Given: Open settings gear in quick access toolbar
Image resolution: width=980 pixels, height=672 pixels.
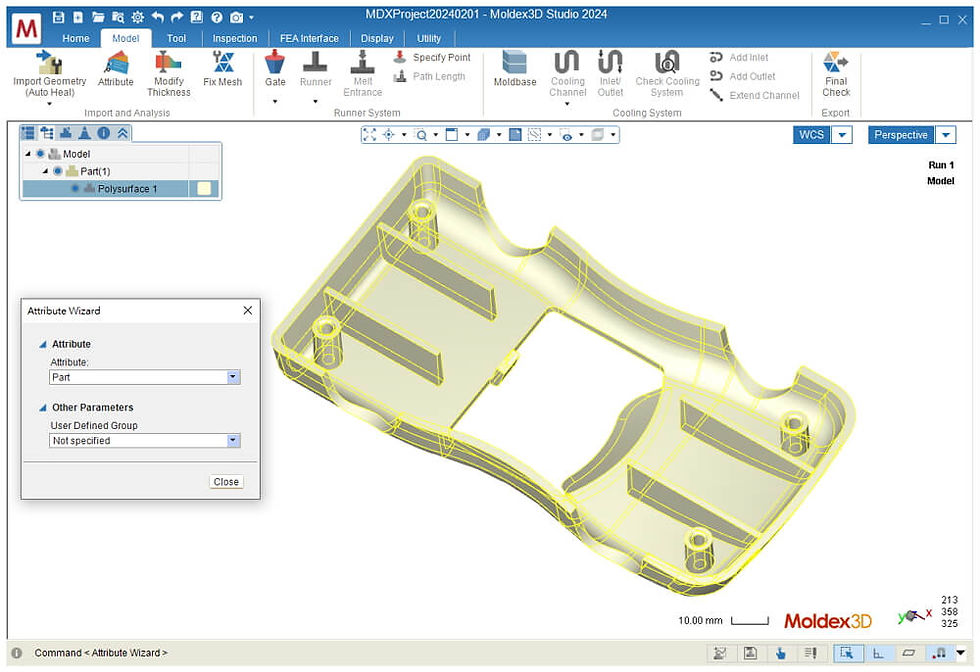Looking at the screenshot, I should (x=138, y=17).
